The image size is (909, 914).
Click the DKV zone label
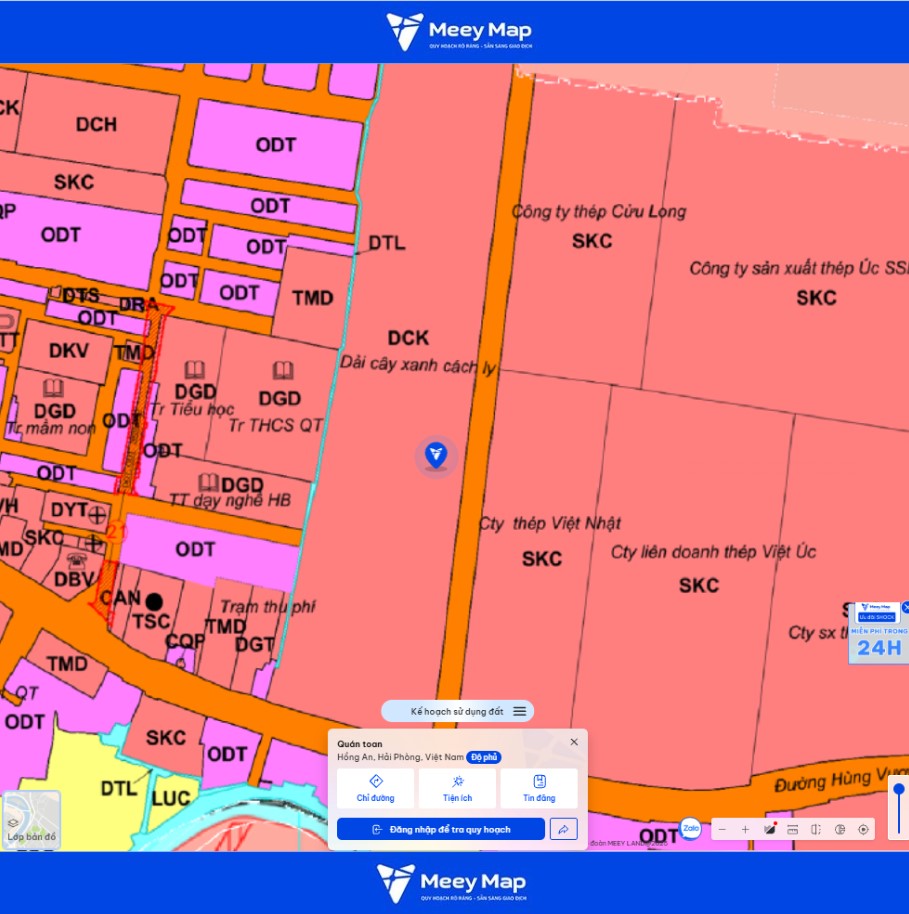(x=69, y=351)
